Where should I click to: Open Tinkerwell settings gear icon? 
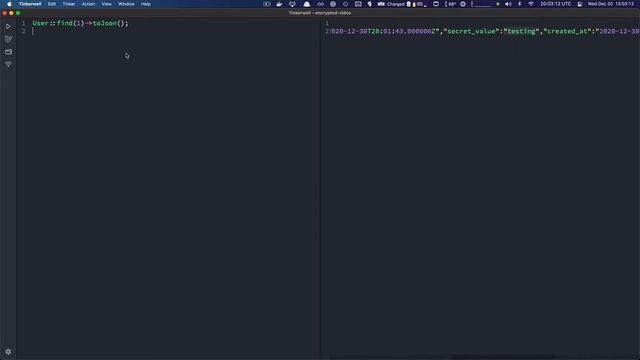(8, 351)
